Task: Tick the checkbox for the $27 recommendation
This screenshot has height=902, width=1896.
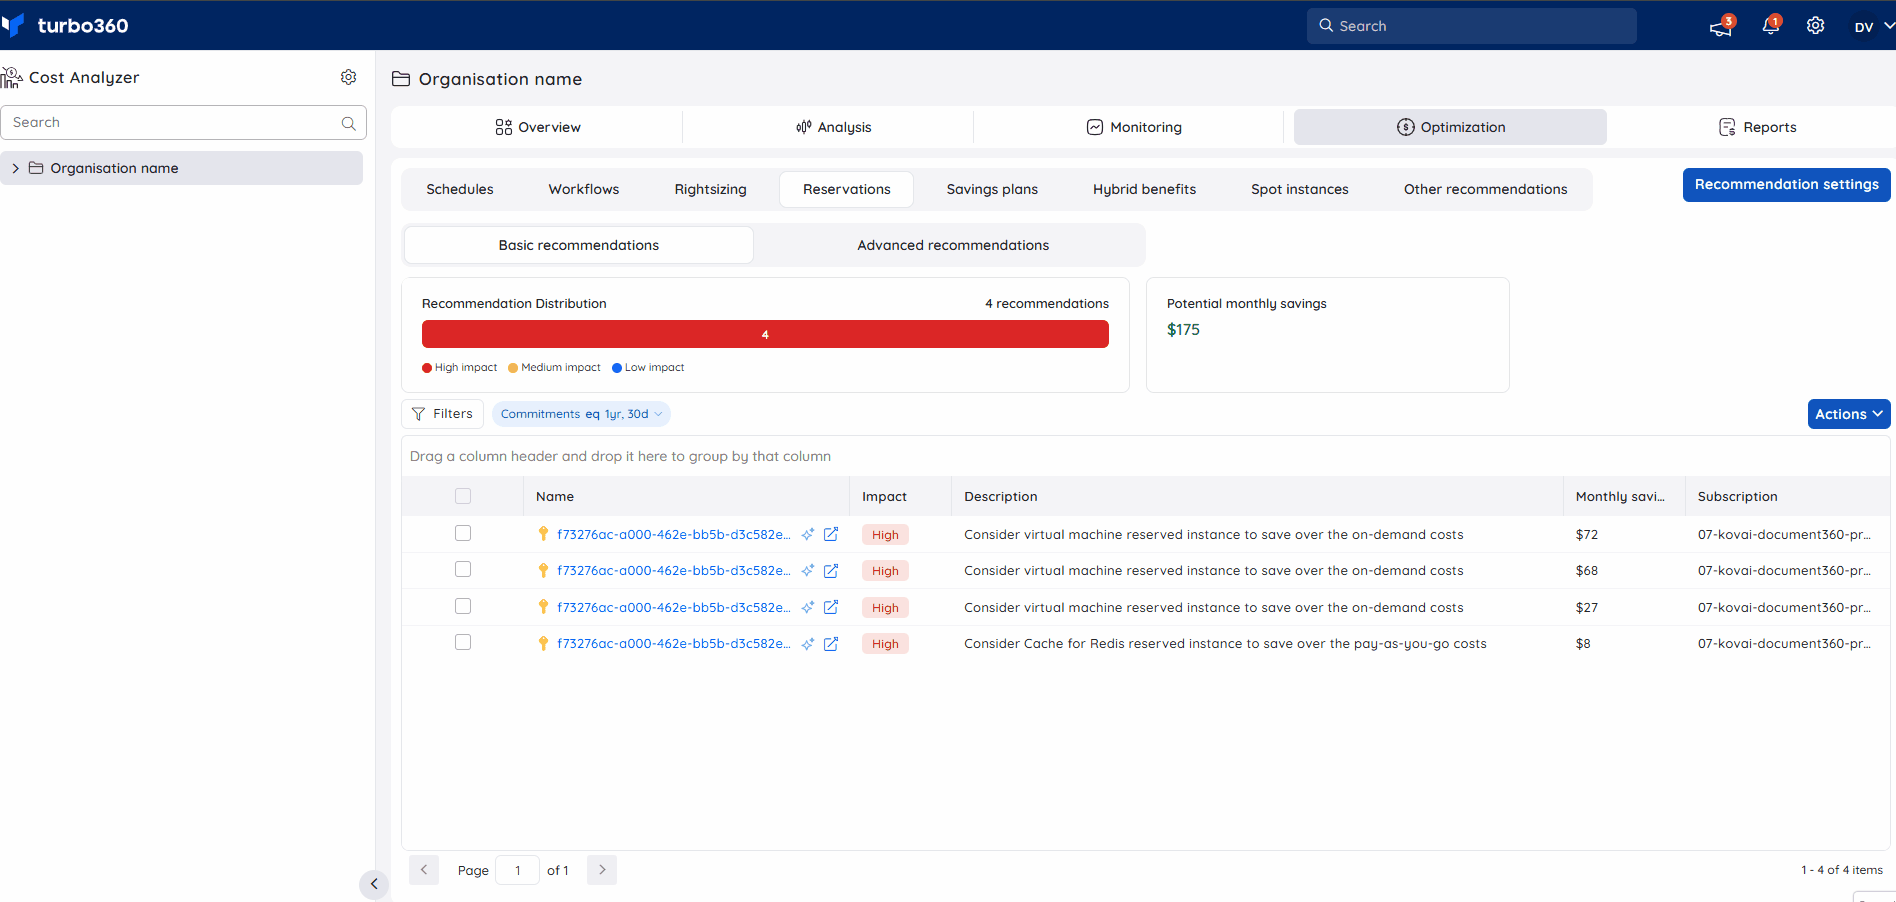Action: click(463, 606)
